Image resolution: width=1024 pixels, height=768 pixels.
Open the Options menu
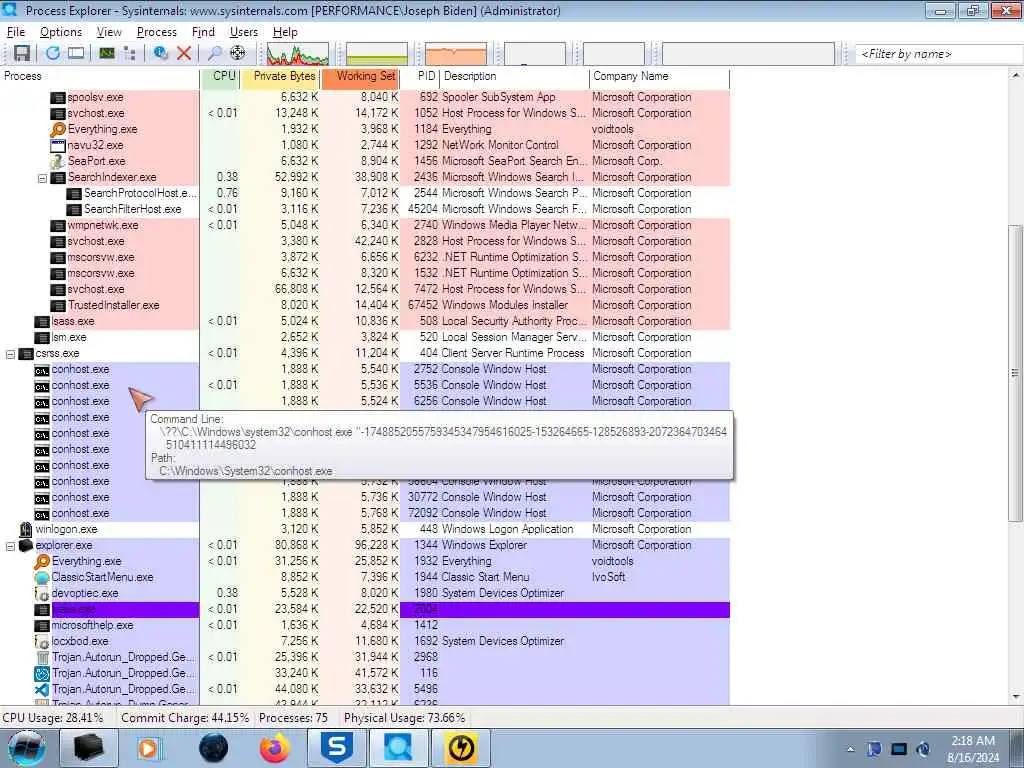point(61,32)
